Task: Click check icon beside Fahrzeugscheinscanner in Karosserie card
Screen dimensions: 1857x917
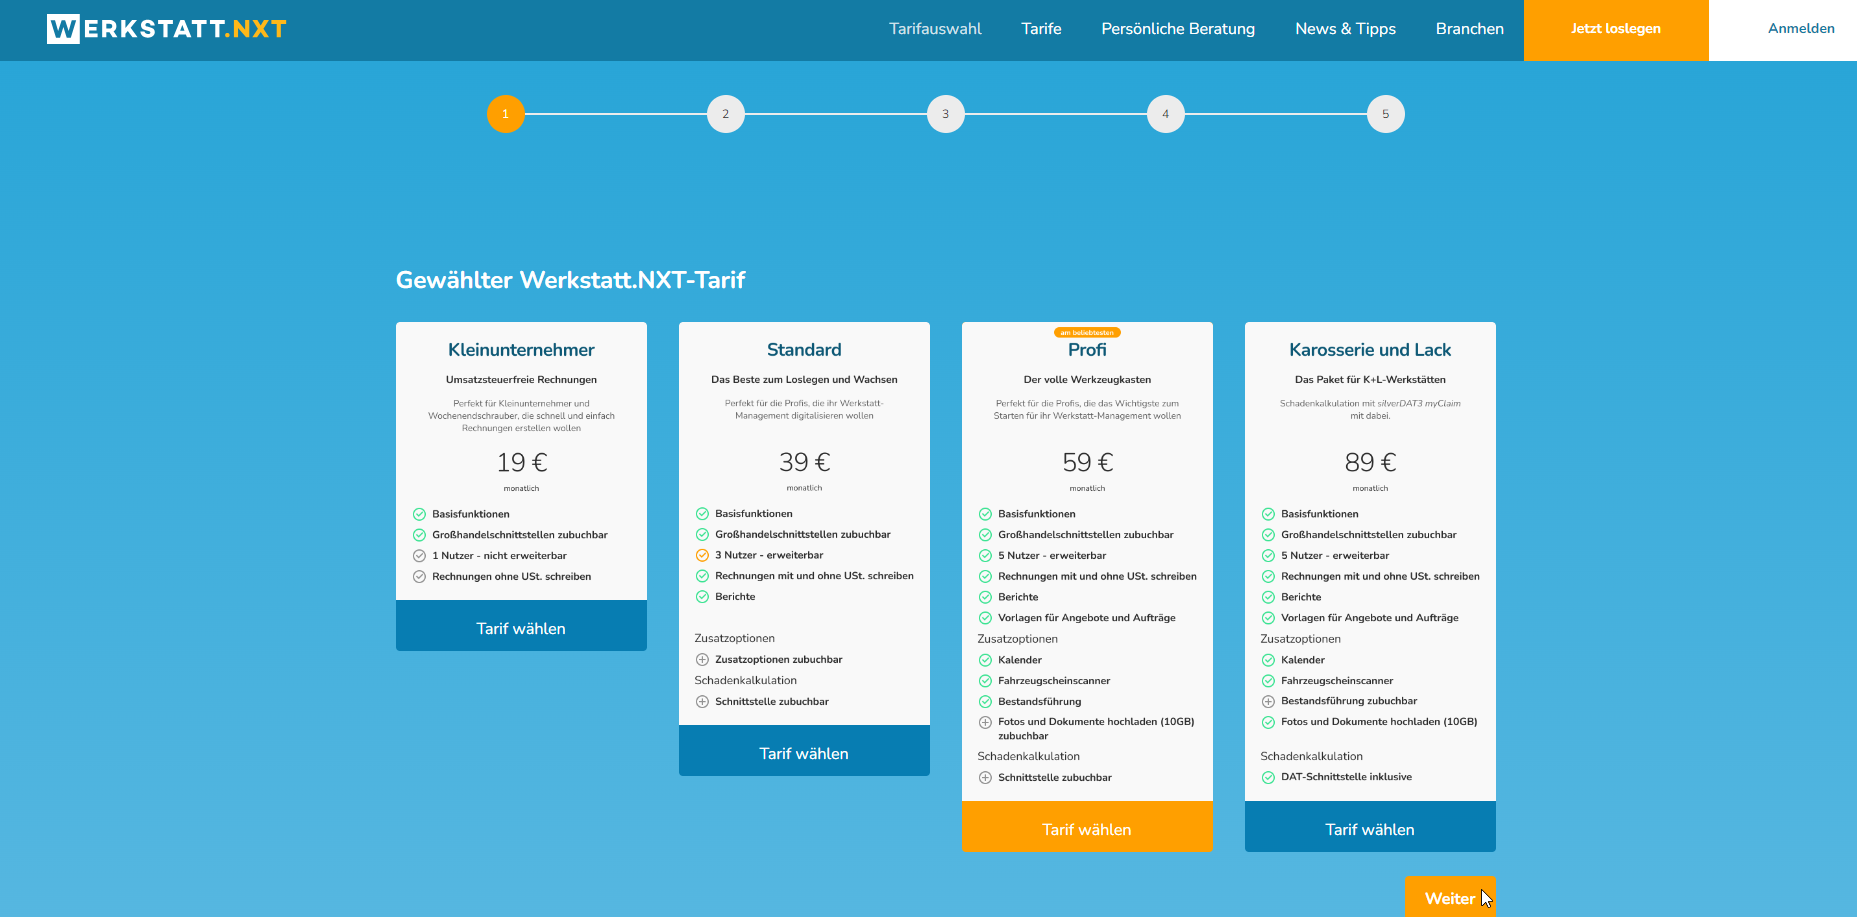Action: (x=1268, y=681)
